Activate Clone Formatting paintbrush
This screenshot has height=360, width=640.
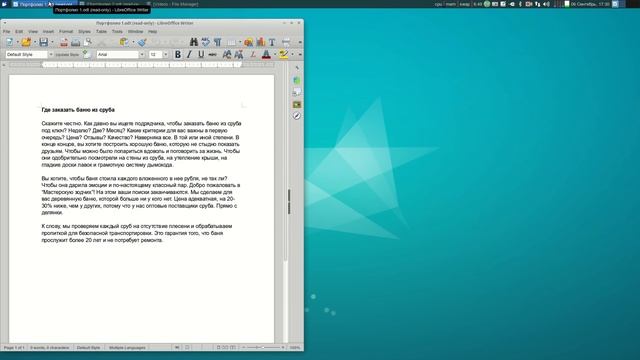pos(142,42)
